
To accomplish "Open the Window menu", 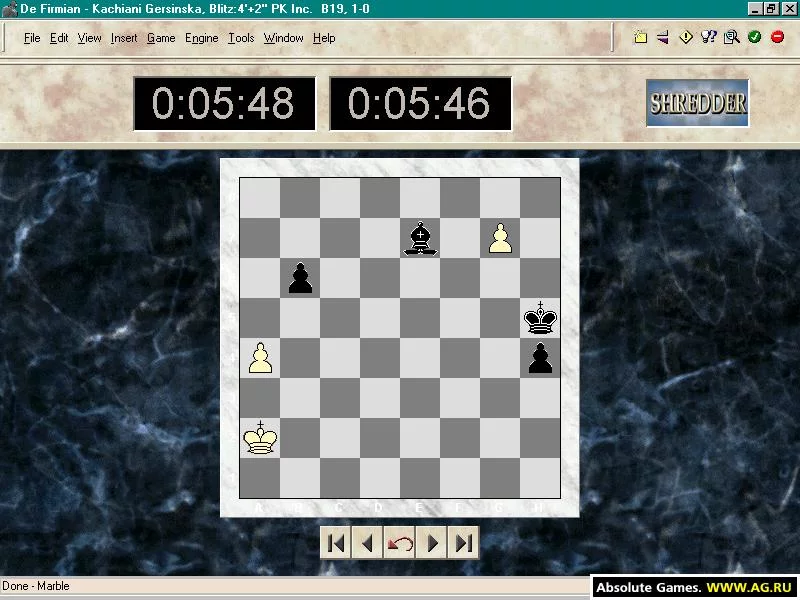I will tap(284, 38).
